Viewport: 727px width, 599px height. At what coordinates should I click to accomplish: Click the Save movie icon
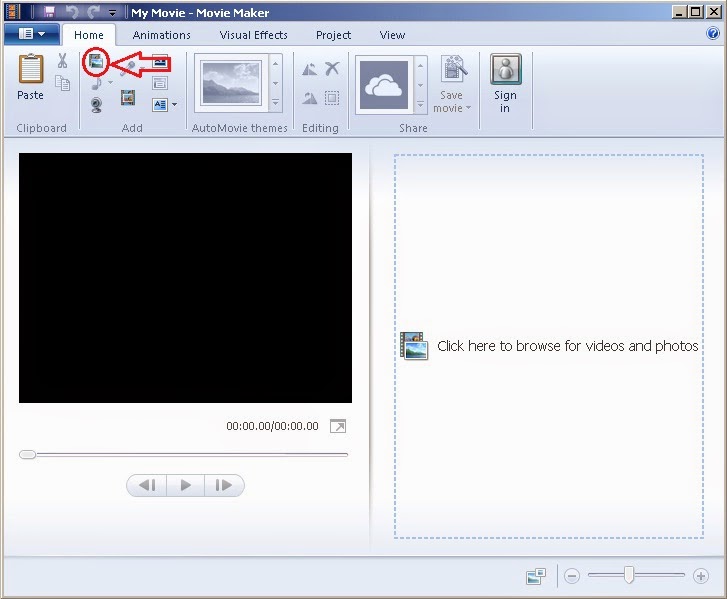[453, 70]
